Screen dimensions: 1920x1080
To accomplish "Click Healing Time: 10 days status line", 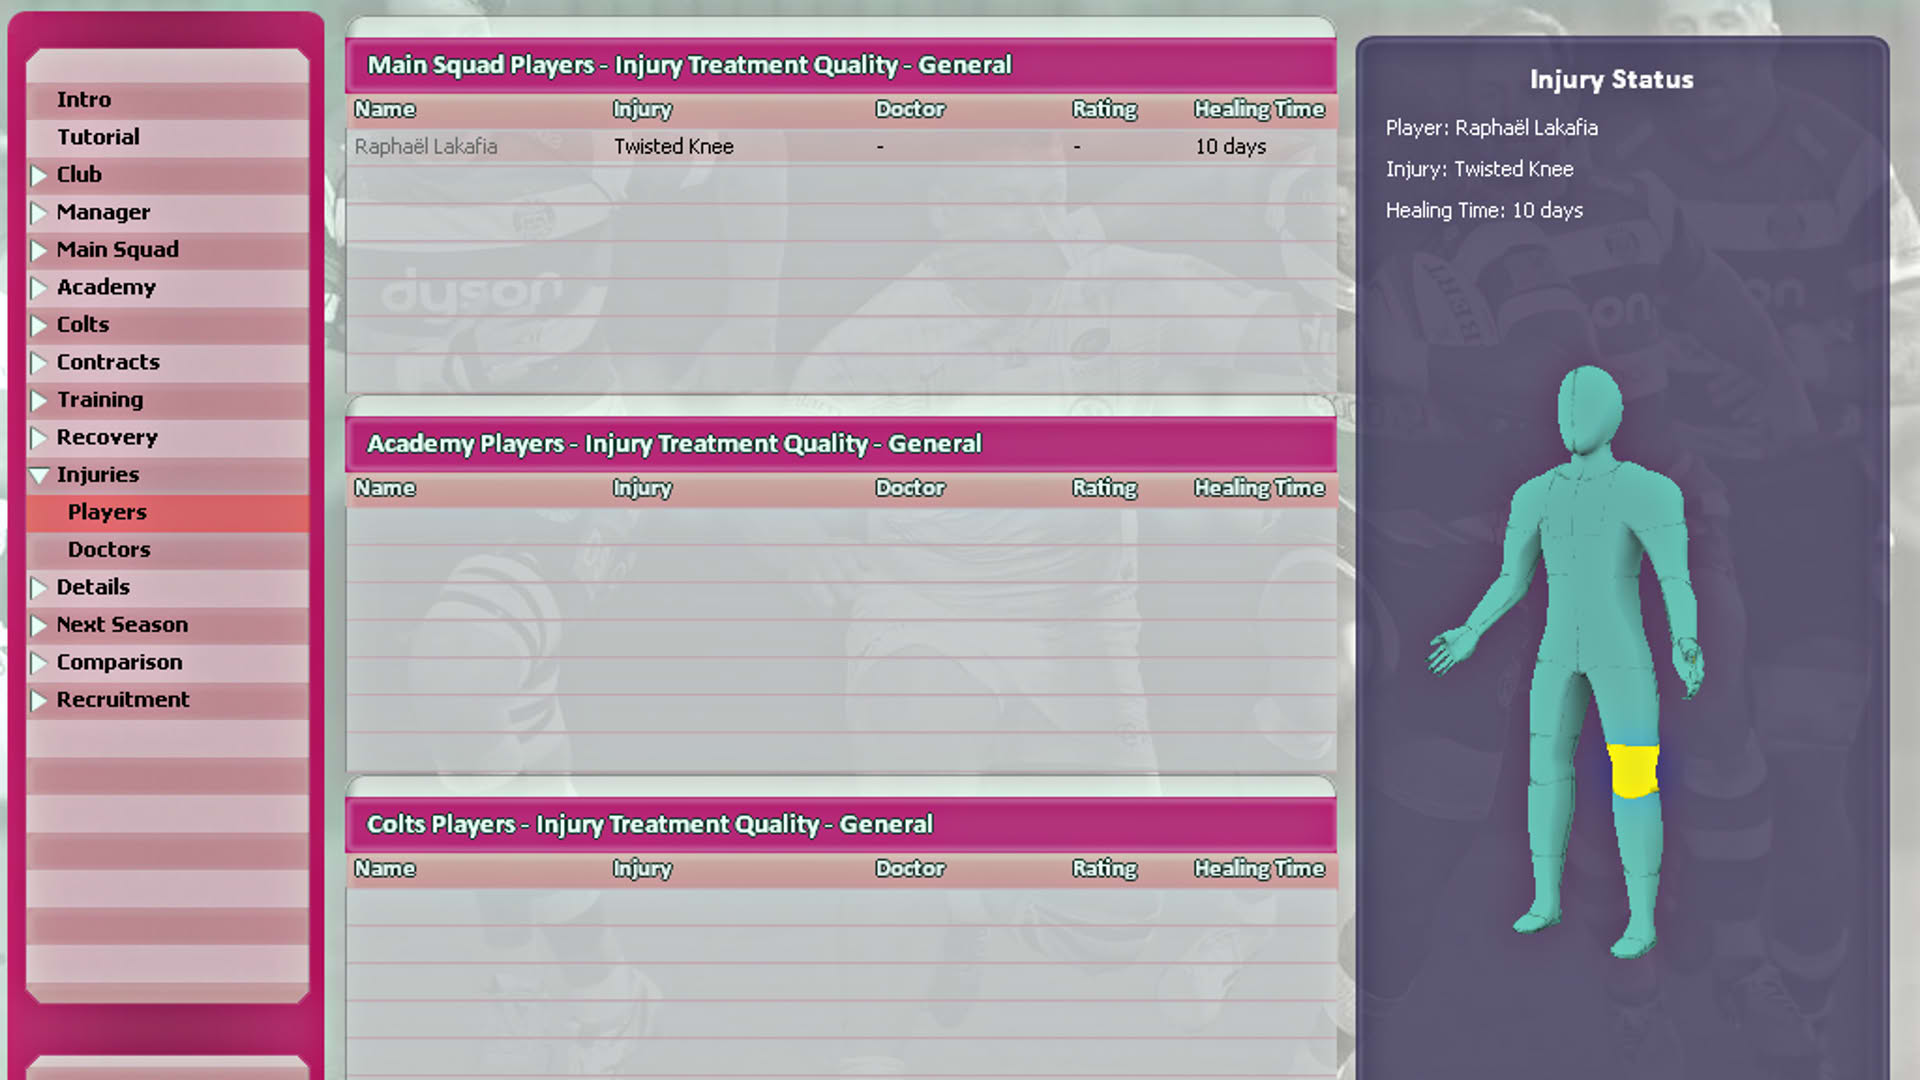I will click(1484, 210).
